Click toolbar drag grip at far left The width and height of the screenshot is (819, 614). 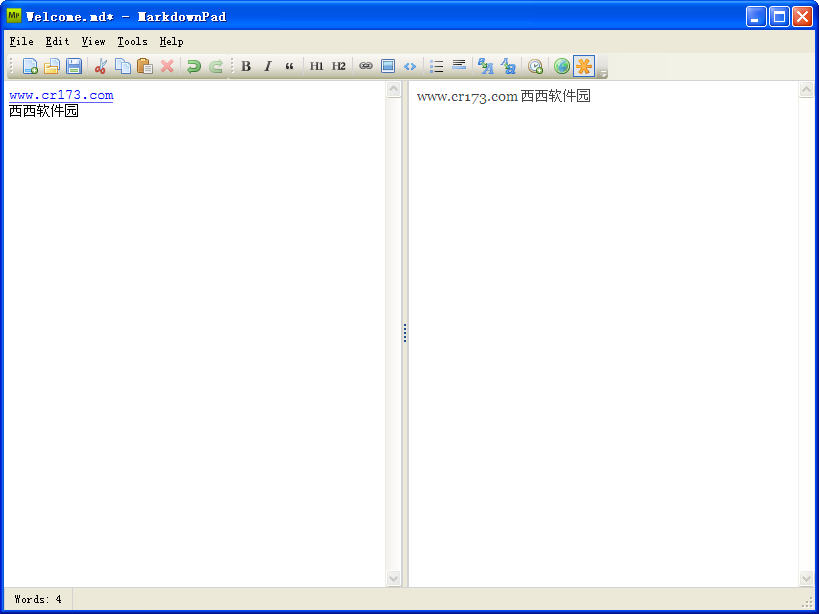(x=11, y=66)
